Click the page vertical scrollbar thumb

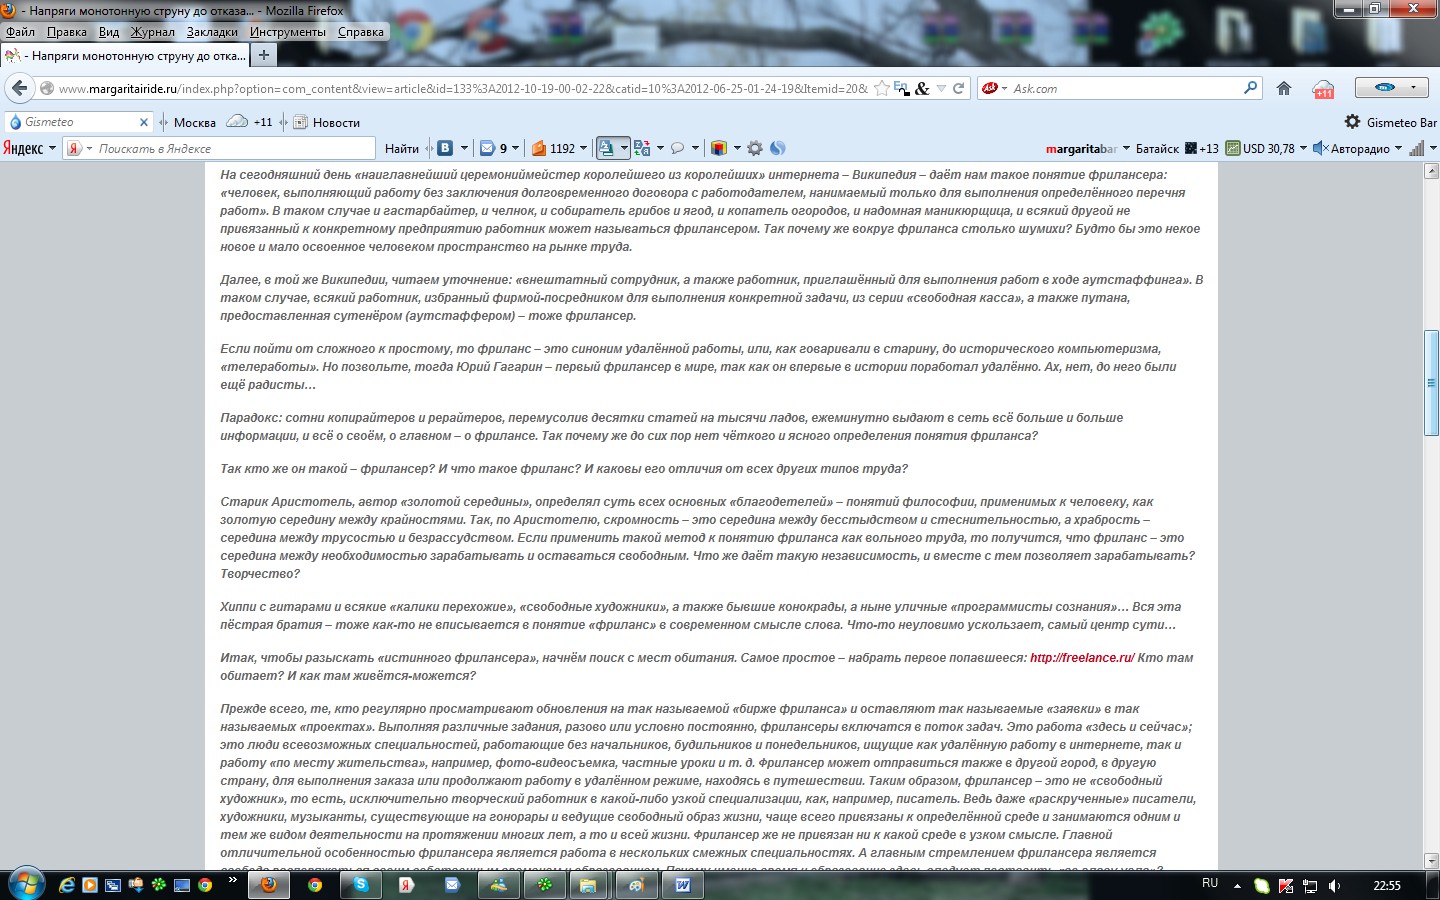(x=1431, y=383)
